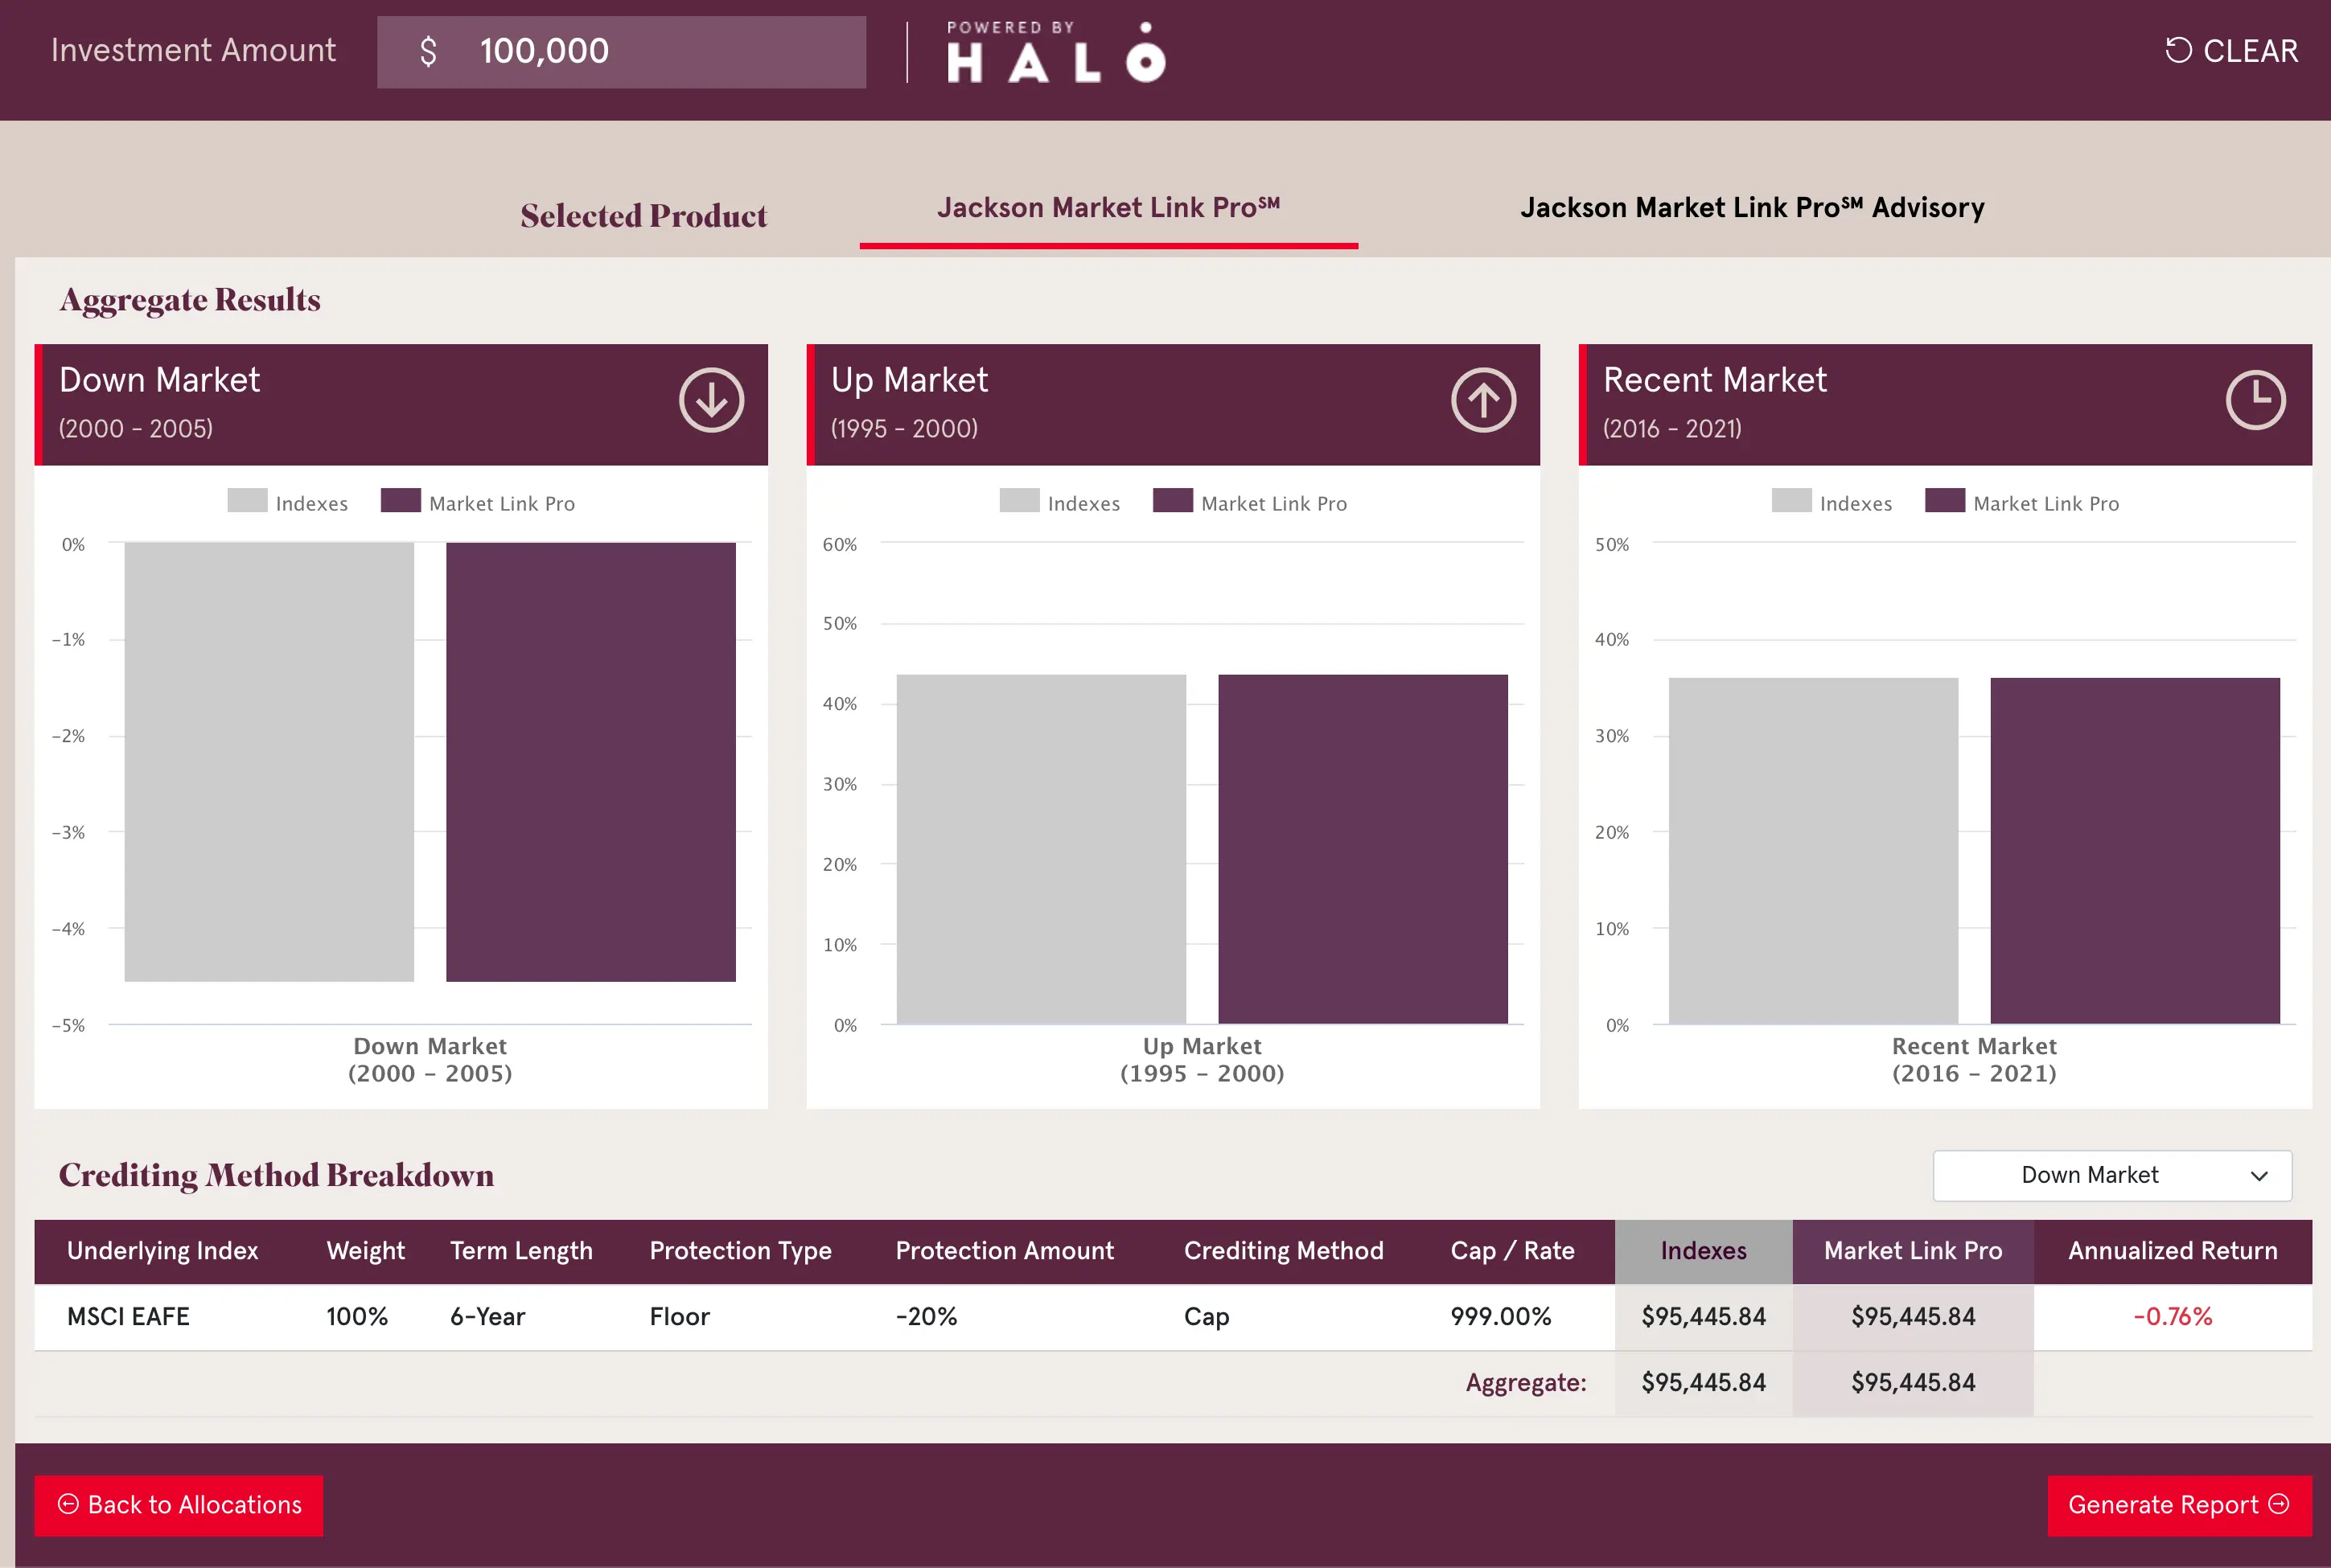
Task: Toggle Indexes legend in Recent Market chart
Action: (x=1832, y=502)
